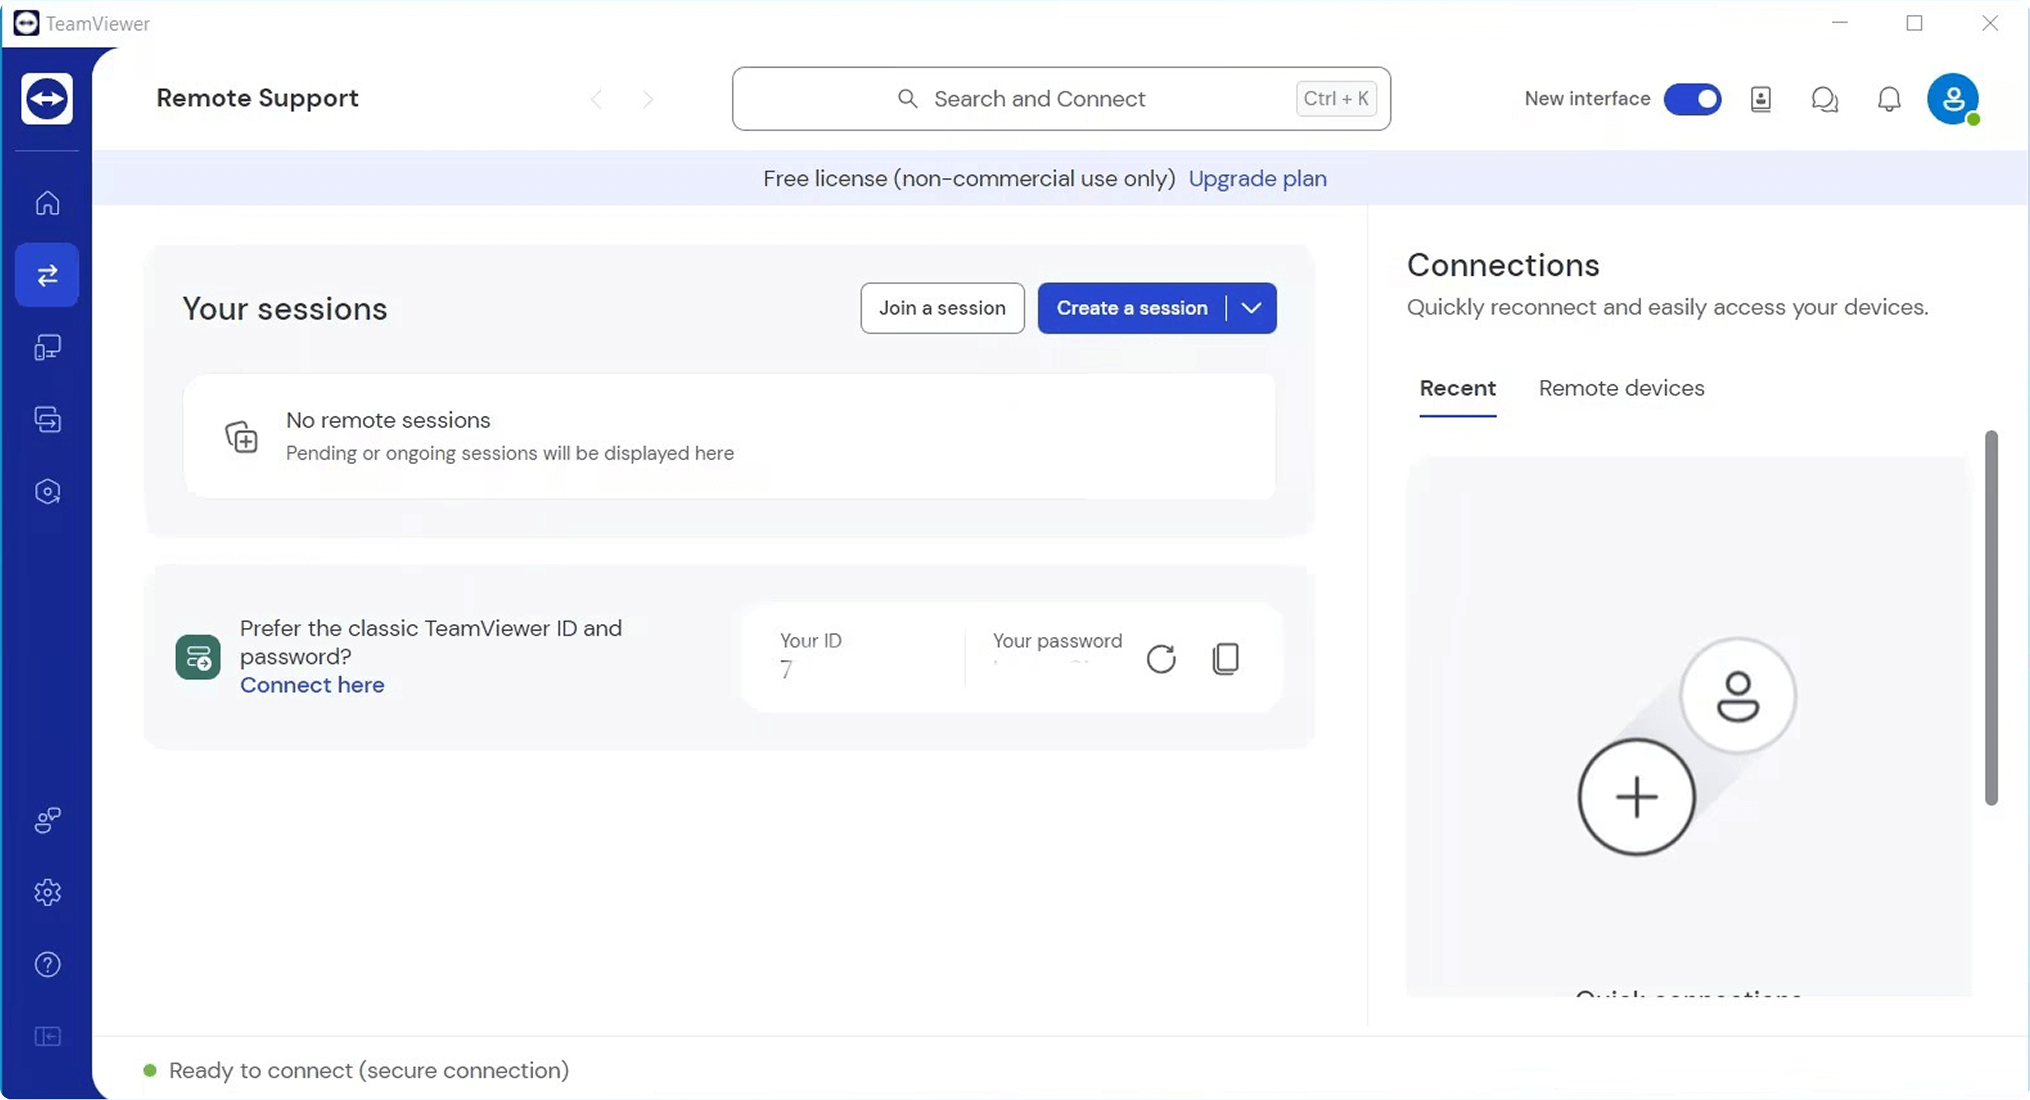Open the hexagon eye sidebar icon
2030x1100 pixels.
(47, 491)
